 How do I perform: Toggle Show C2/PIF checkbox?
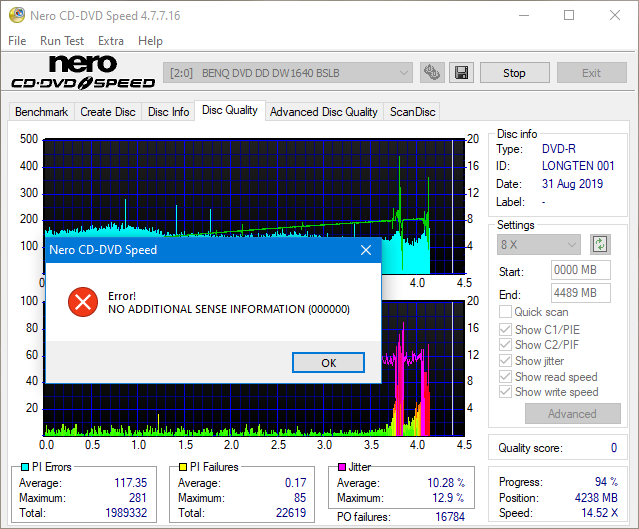505,345
